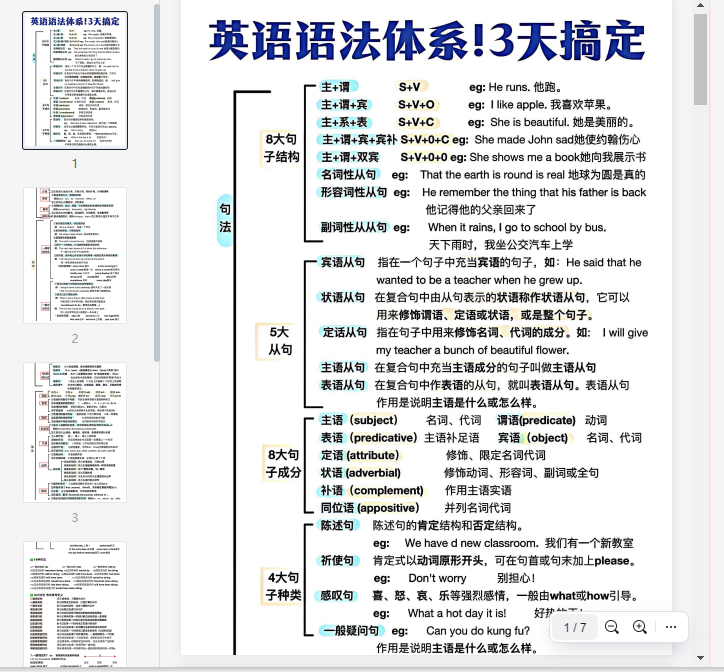Viewport: 724px width, 672px height.
Task: Click the zoom in magnifier icon
Action: coord(640,627)
